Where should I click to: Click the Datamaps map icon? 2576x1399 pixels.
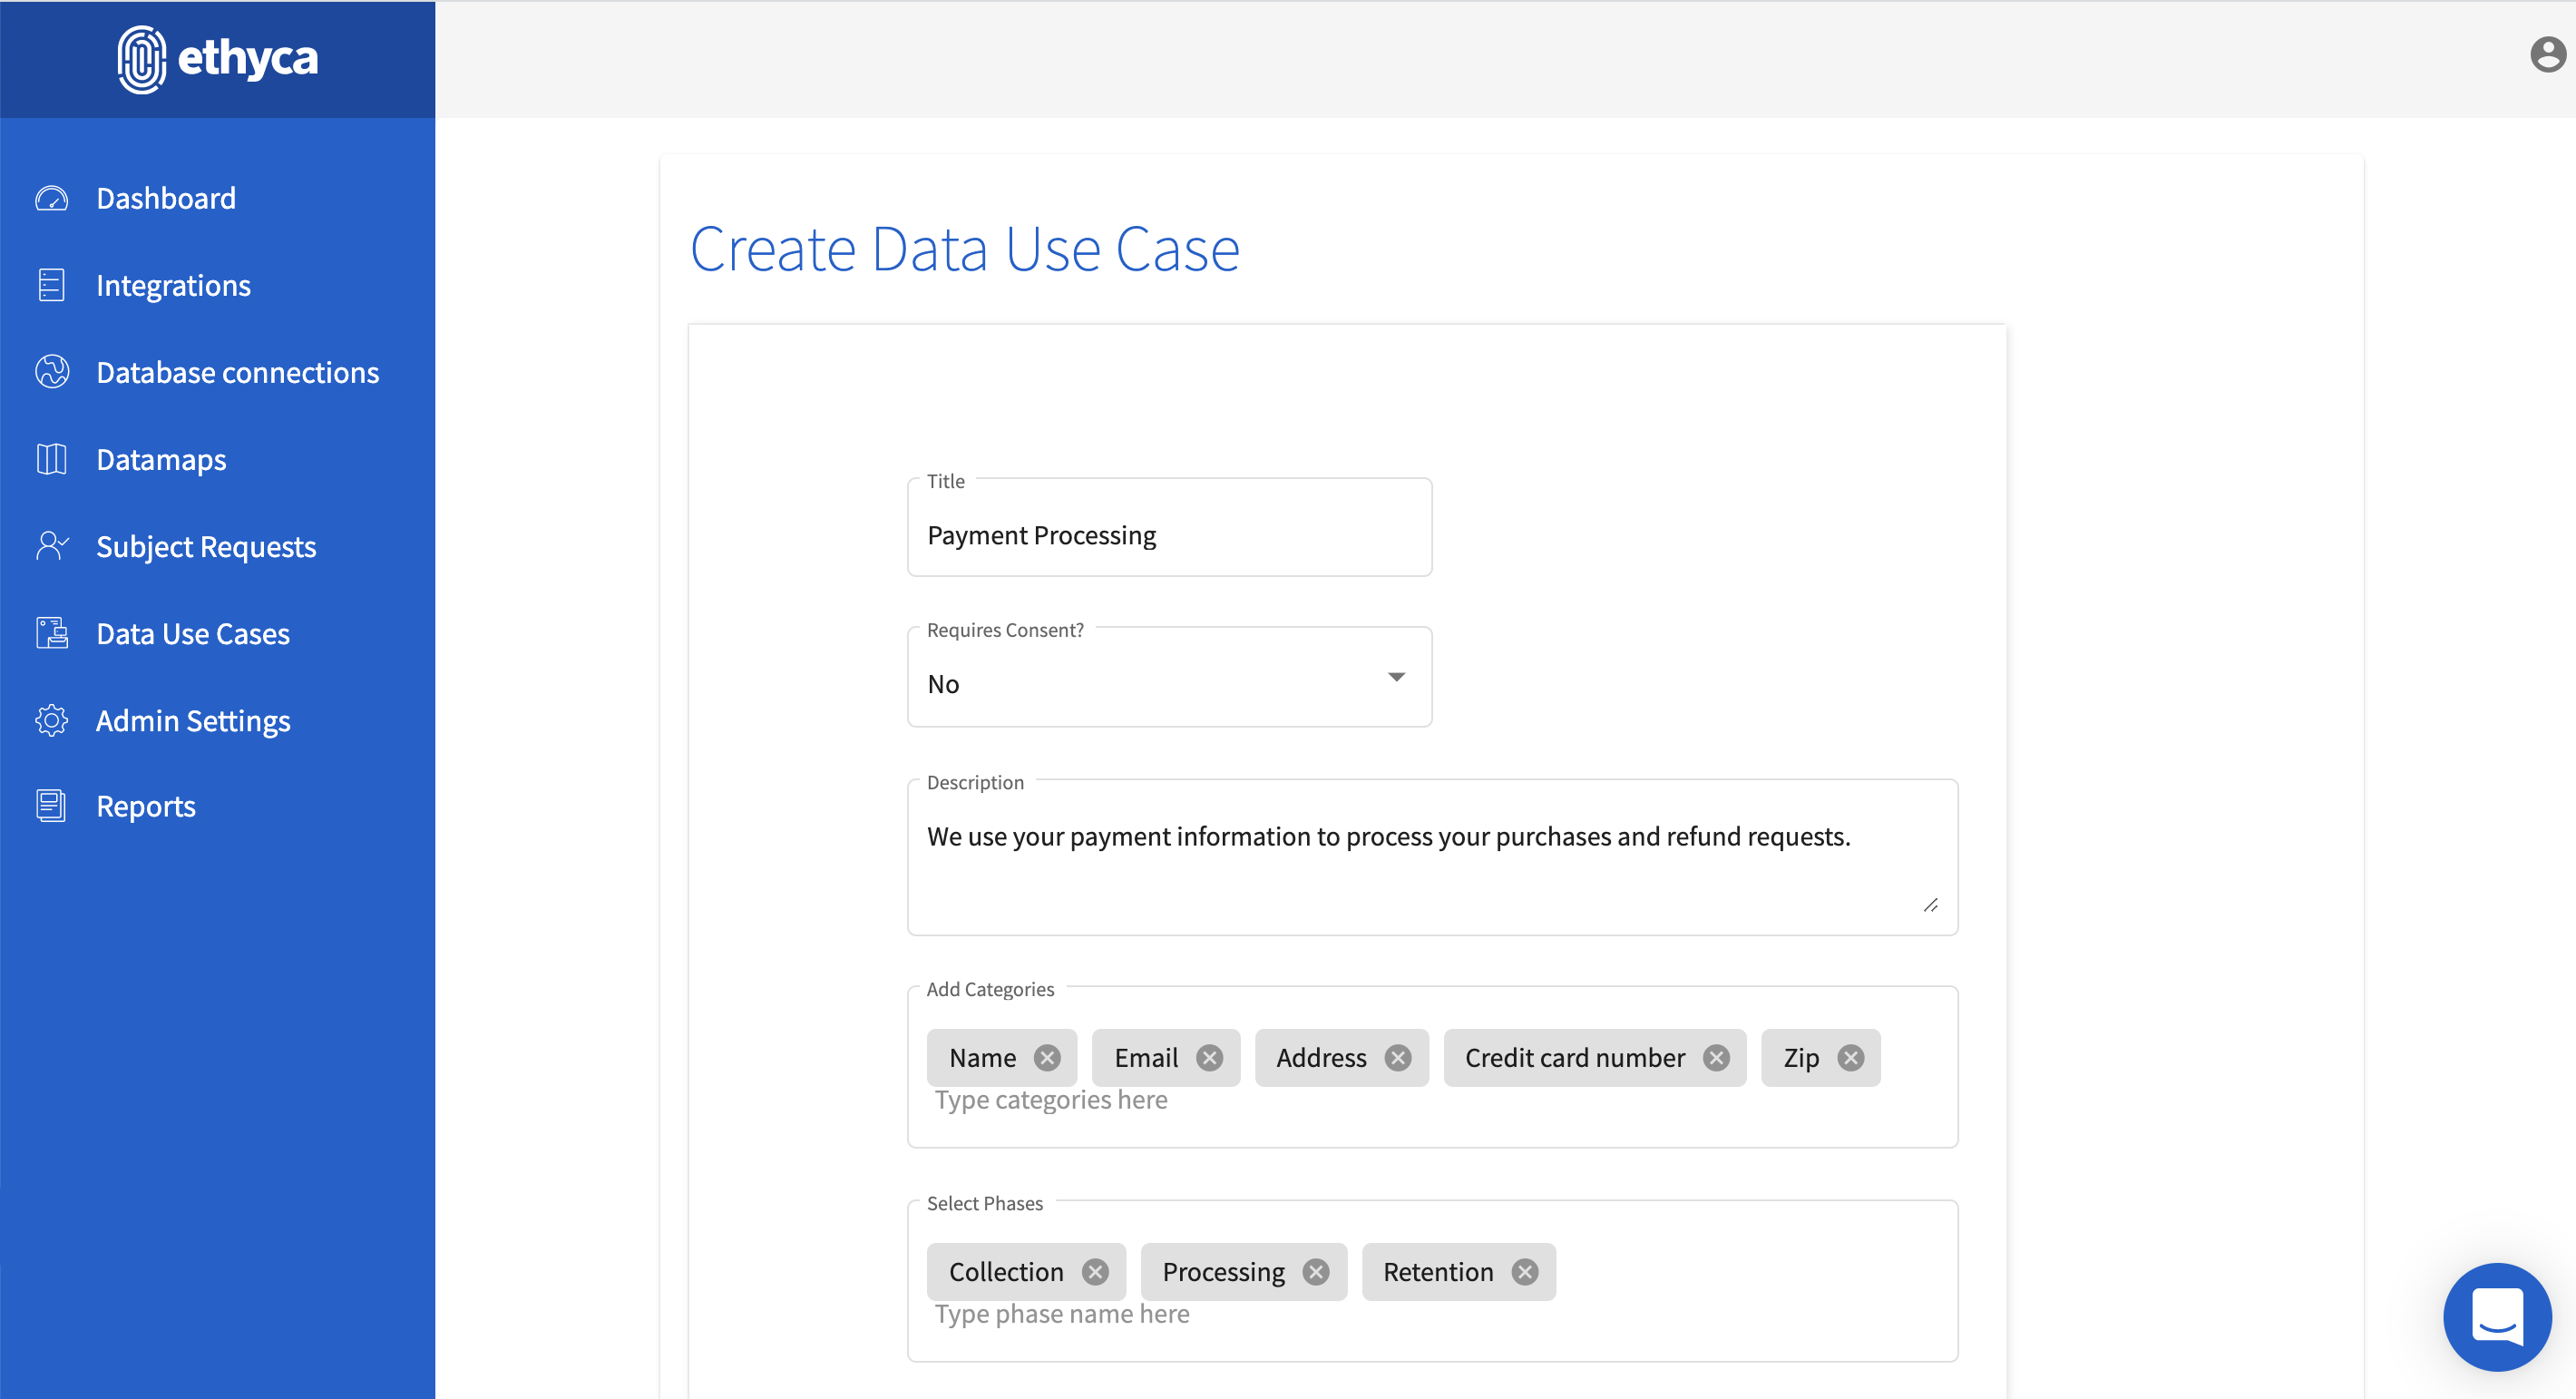pyautogui.click(x=51, y=459)
